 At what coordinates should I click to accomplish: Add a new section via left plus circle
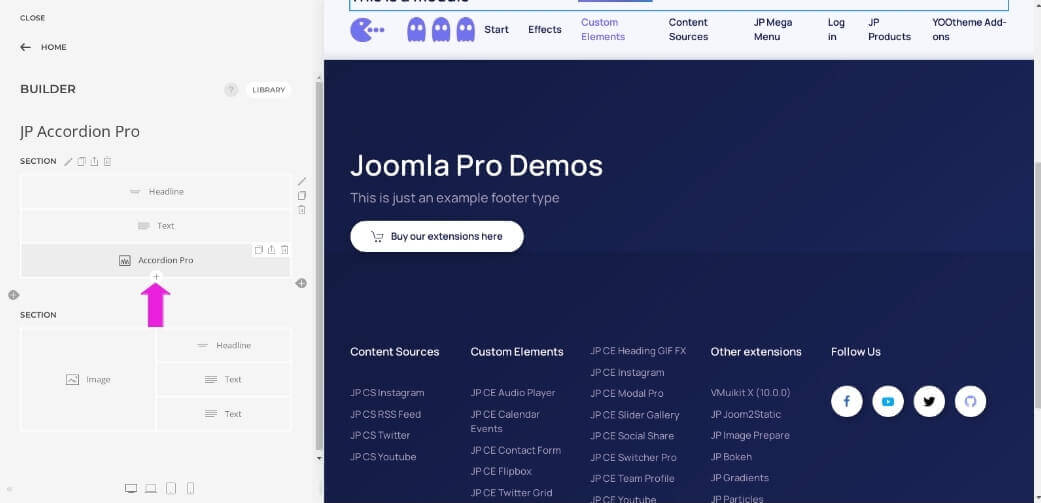pyautogui.click(x=13, y=295)
